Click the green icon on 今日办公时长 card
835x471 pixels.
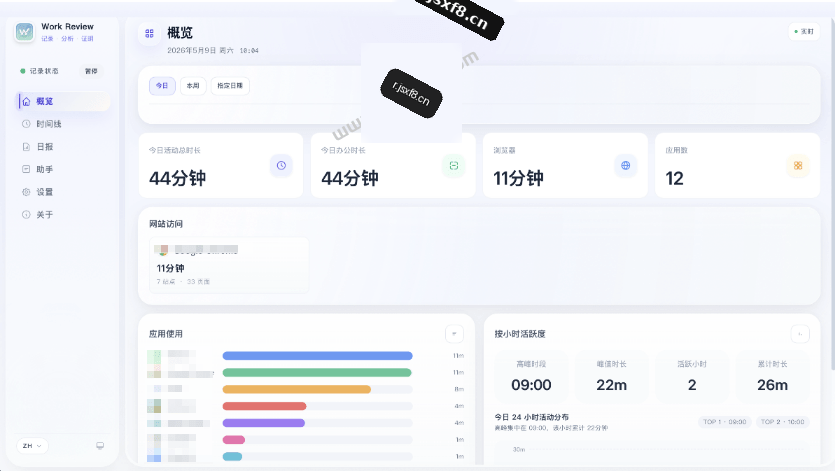click(x=454, y=166)
